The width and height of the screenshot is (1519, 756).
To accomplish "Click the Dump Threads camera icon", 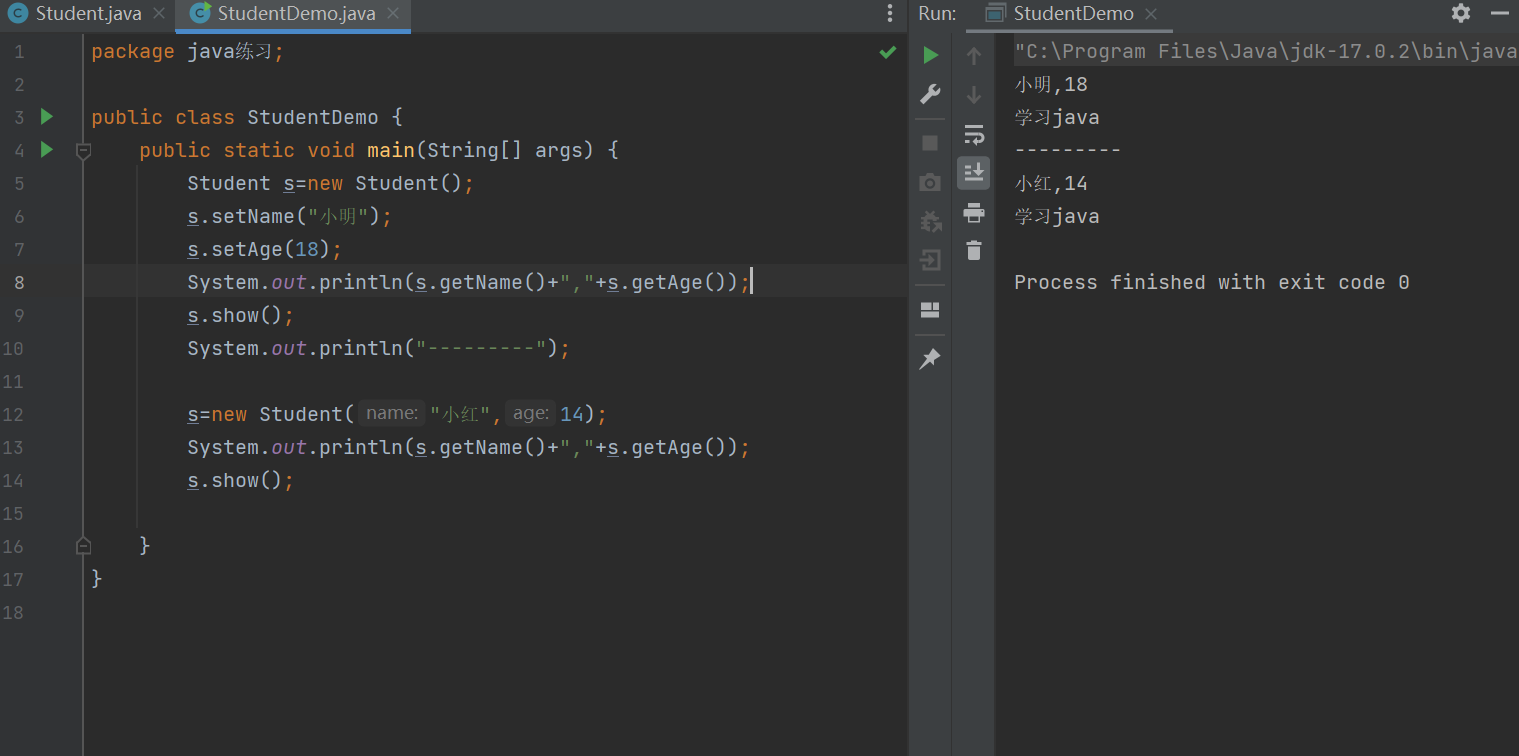I will click(x=930, y=182).
